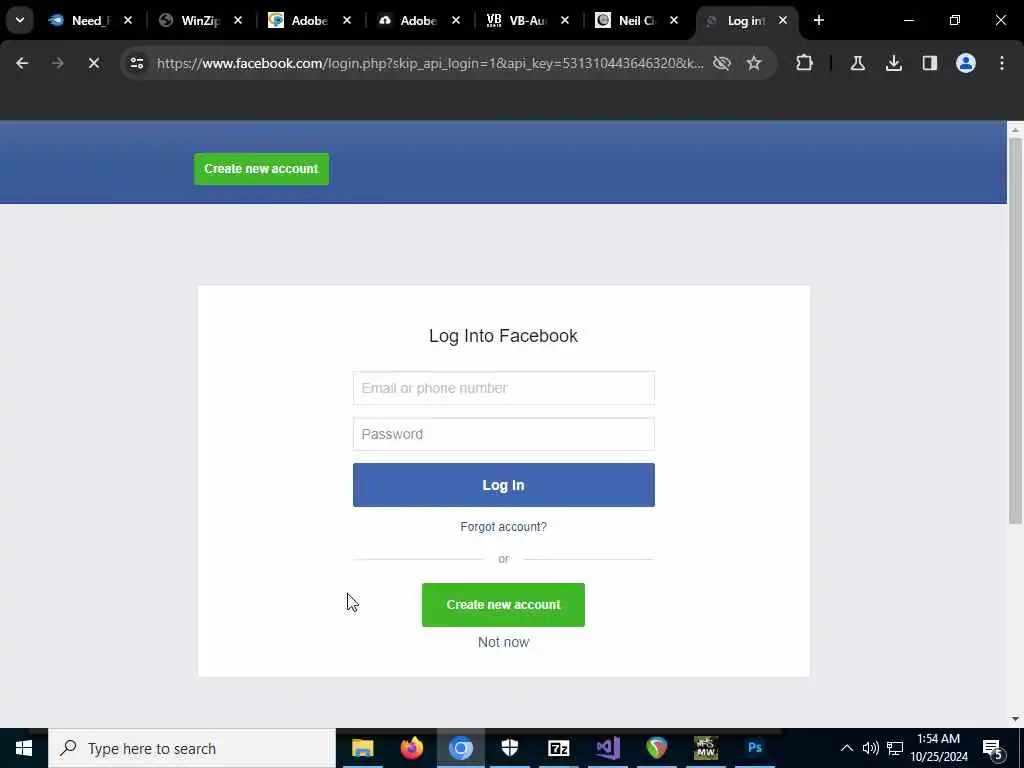Open the multicolor shield taskbar icon
1024x768 pixels.
point(657,748)
